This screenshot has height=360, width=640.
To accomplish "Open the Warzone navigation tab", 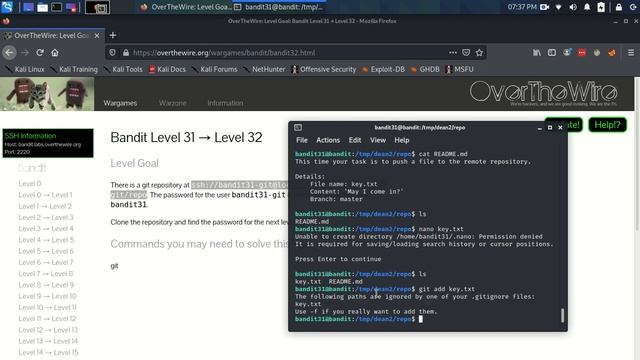I will (x=172, y=103).
